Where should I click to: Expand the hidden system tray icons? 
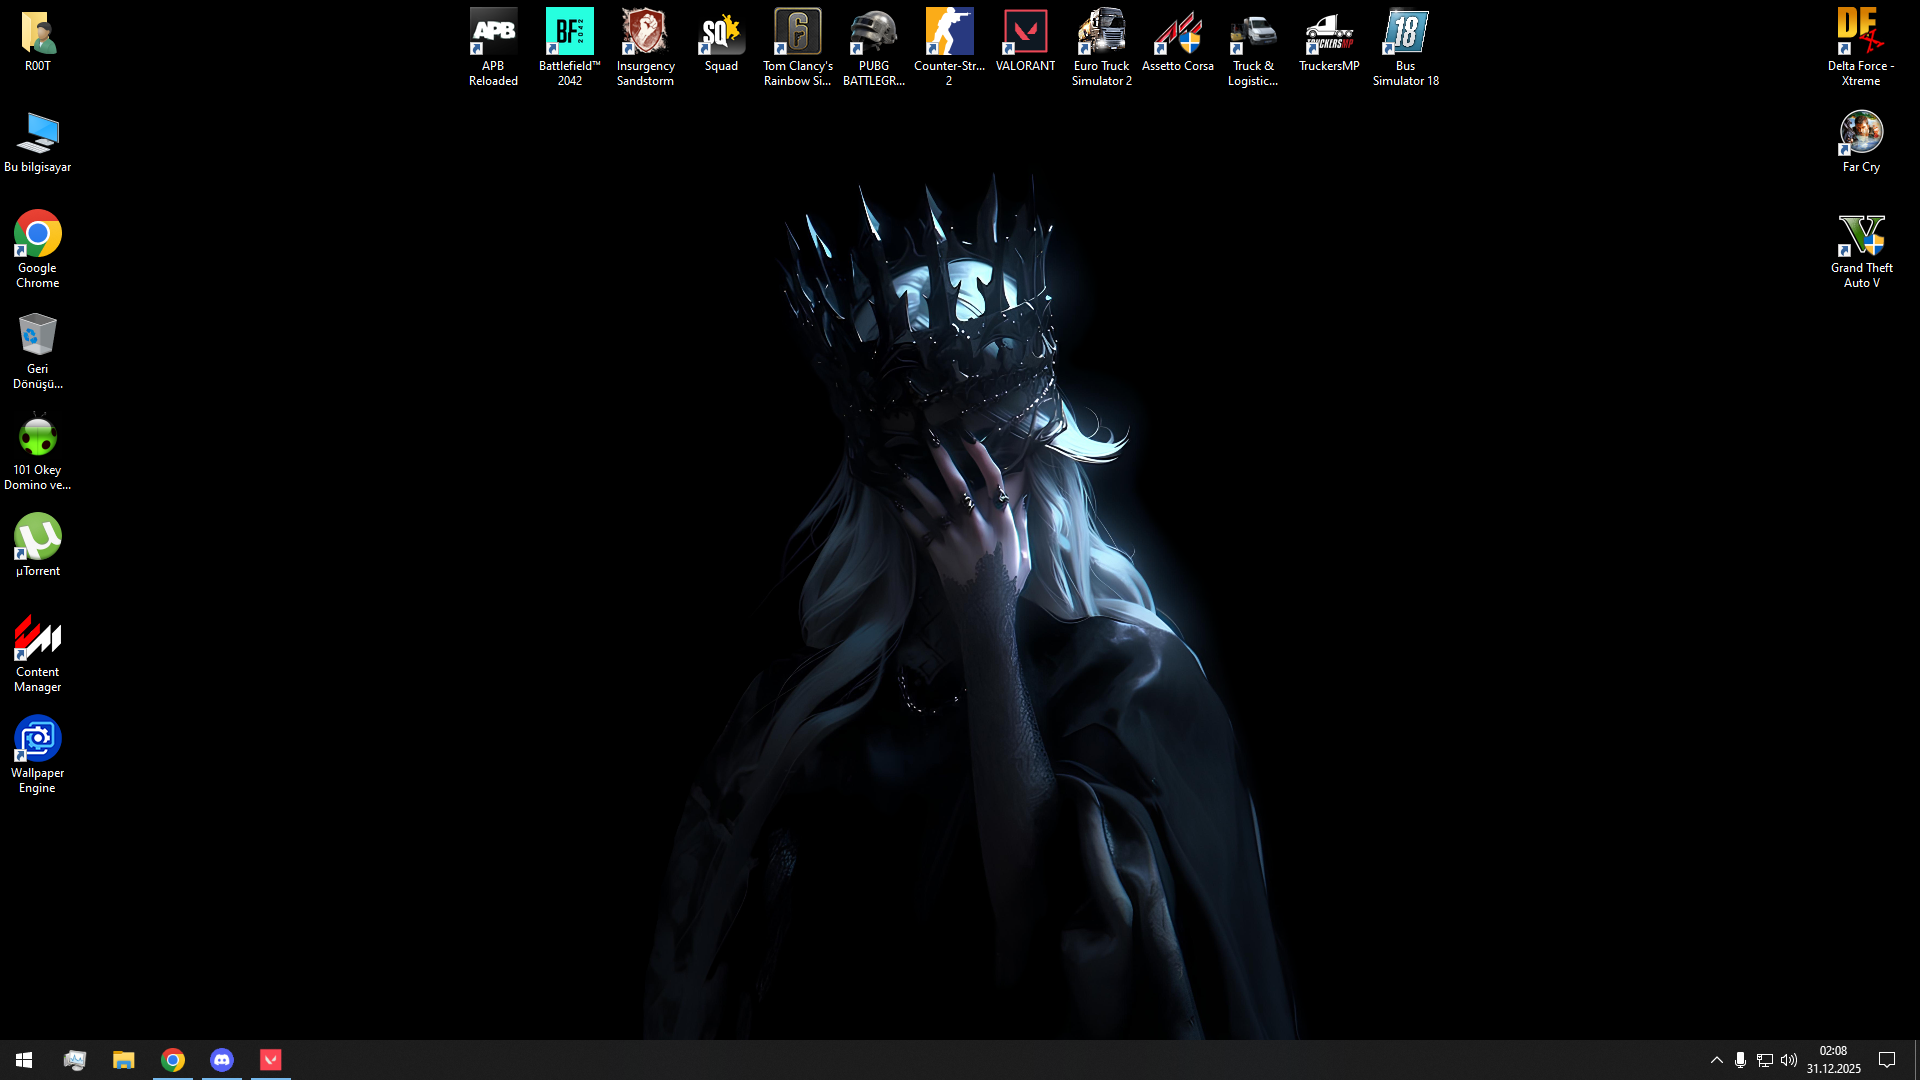coord(1716,1060)
